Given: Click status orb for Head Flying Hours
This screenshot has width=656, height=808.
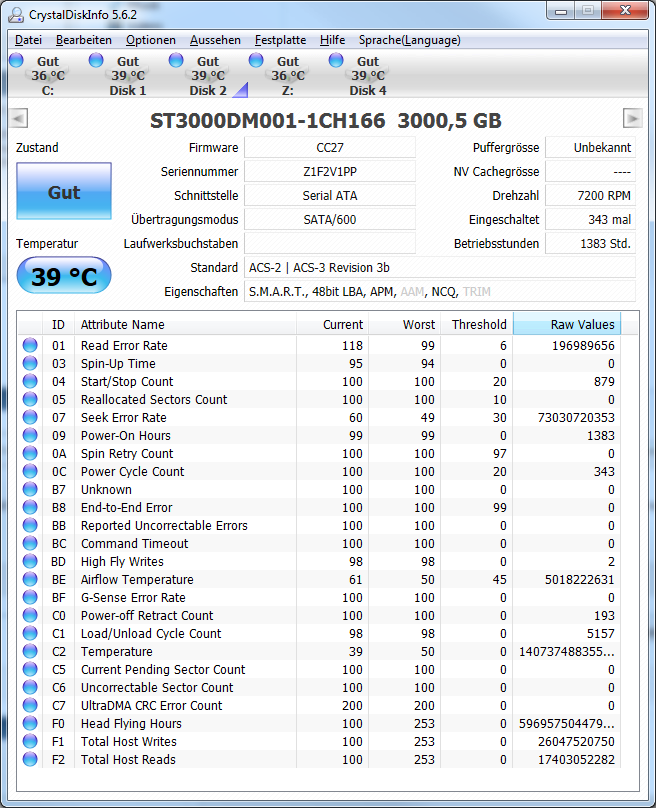Looking at the screenshot, I should pos(30,723).
